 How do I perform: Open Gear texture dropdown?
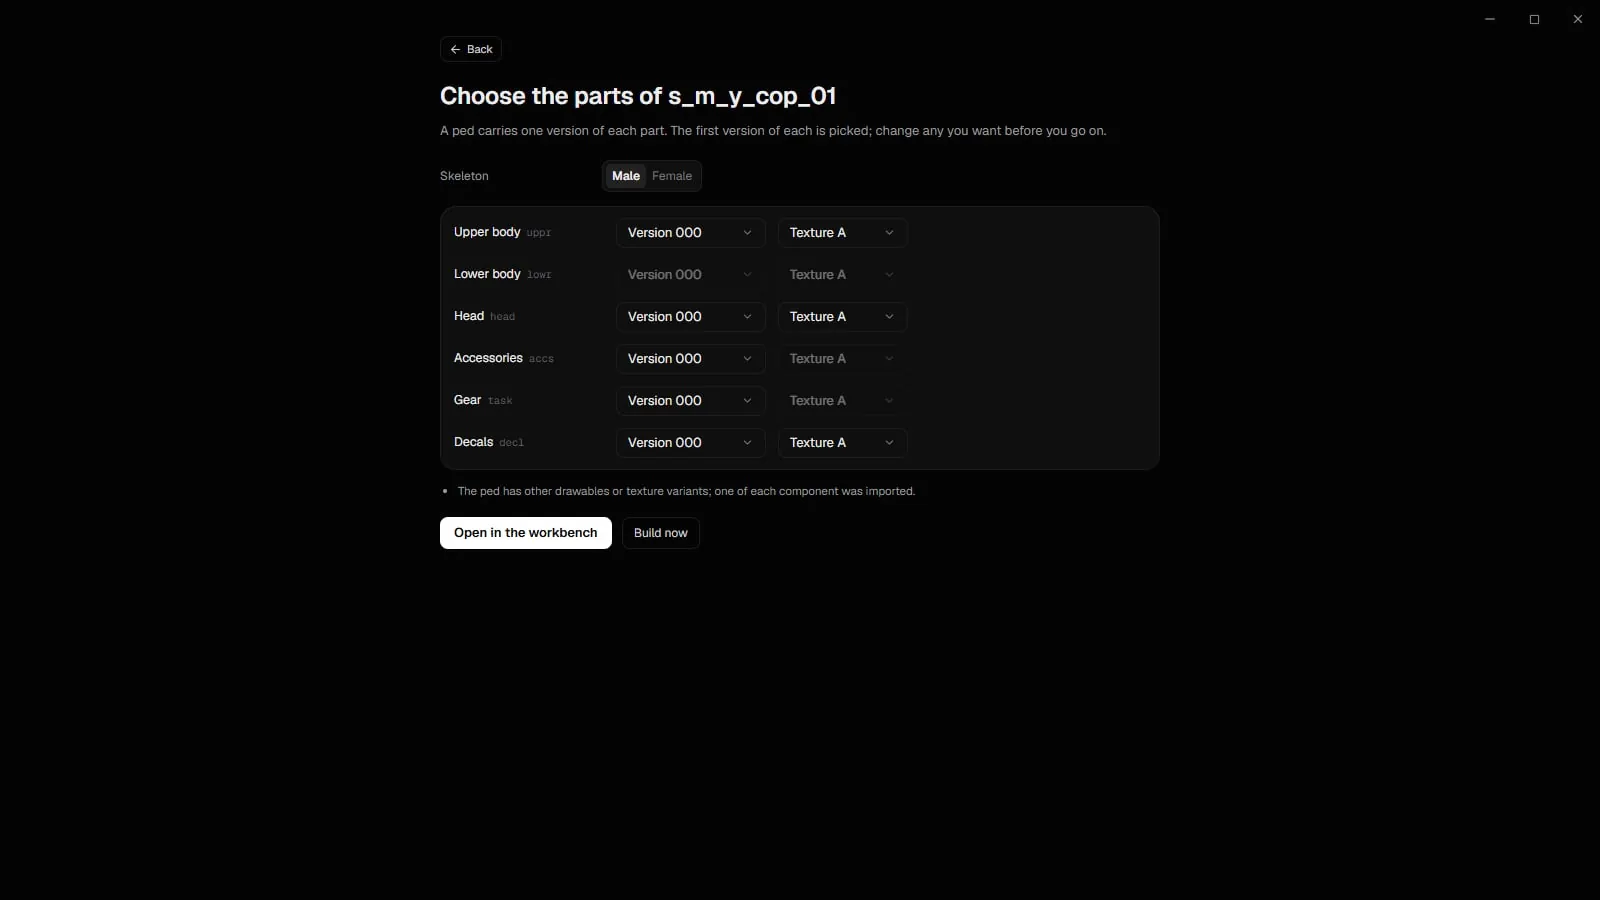(x=842, y=401)
